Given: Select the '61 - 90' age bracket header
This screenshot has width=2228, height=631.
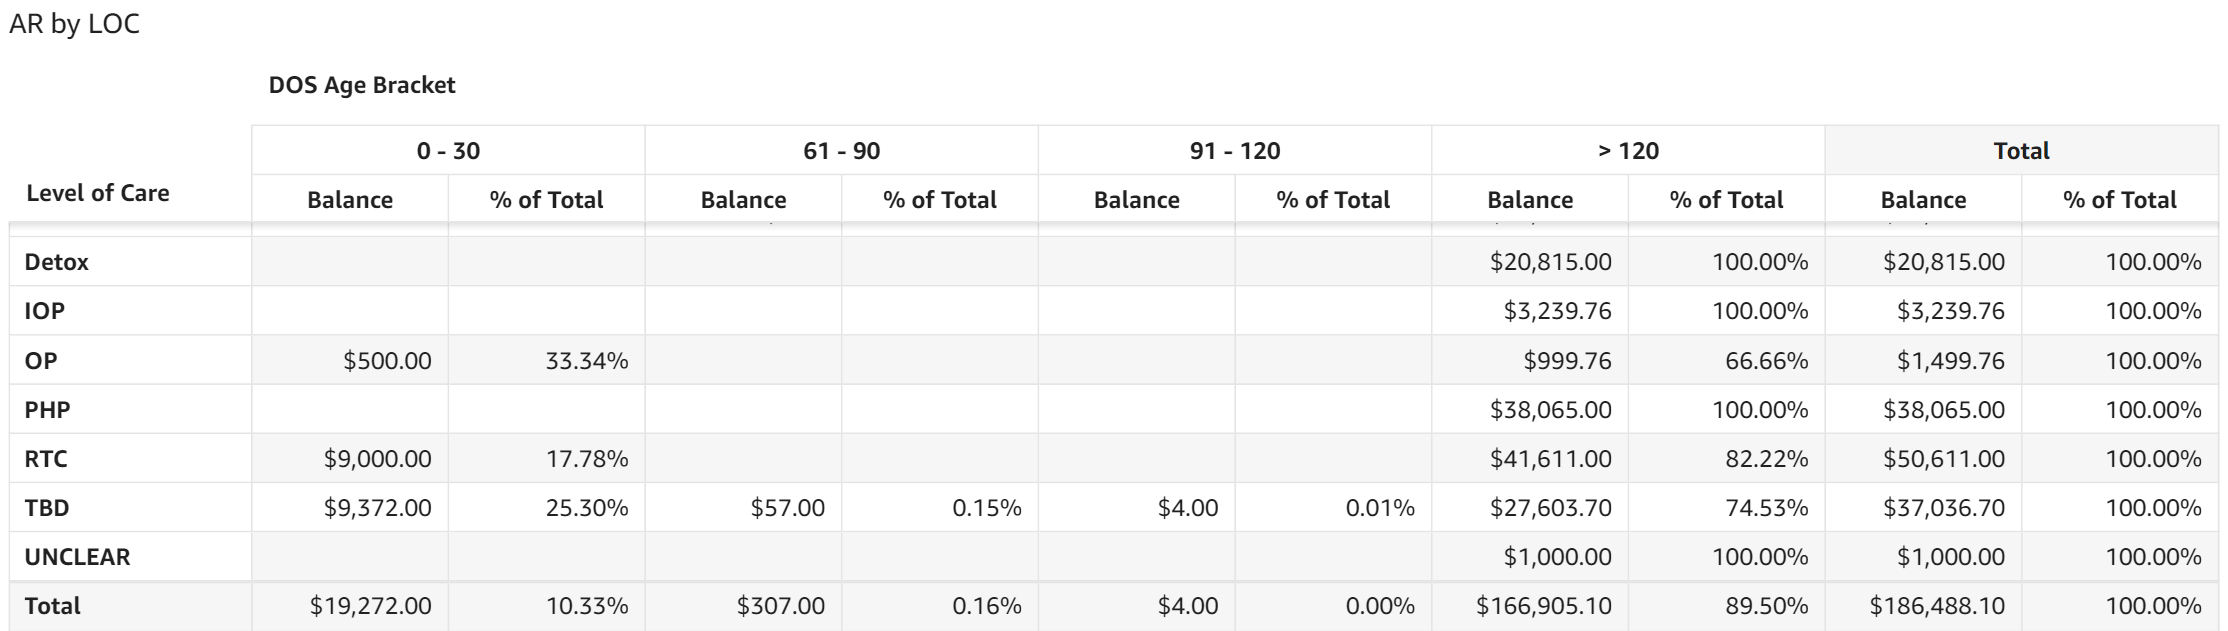Looking at the screenshot, I should click(x=841, y=151).
